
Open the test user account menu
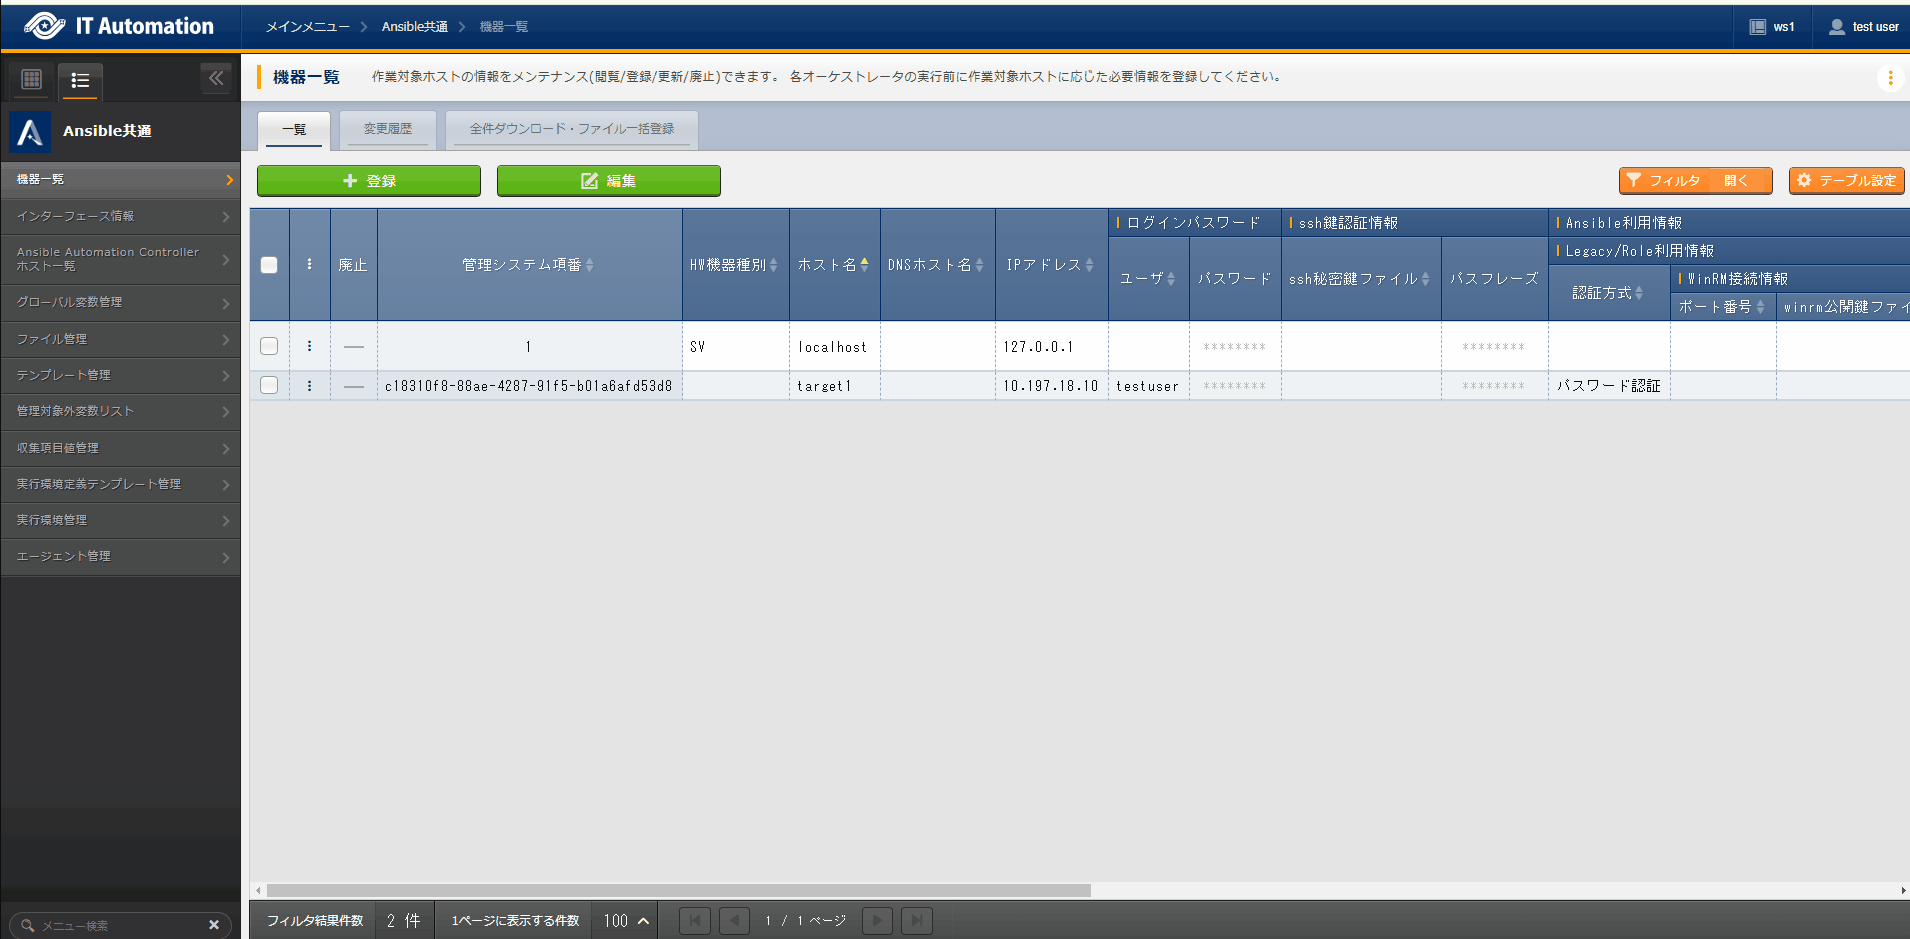coord(1863,27)
